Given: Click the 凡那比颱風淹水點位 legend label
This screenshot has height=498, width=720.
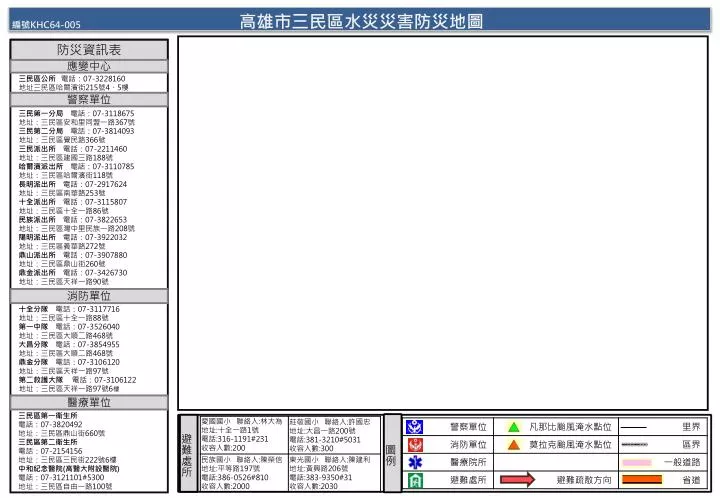Looking at the screenshot, I should (x=570, y=427).
